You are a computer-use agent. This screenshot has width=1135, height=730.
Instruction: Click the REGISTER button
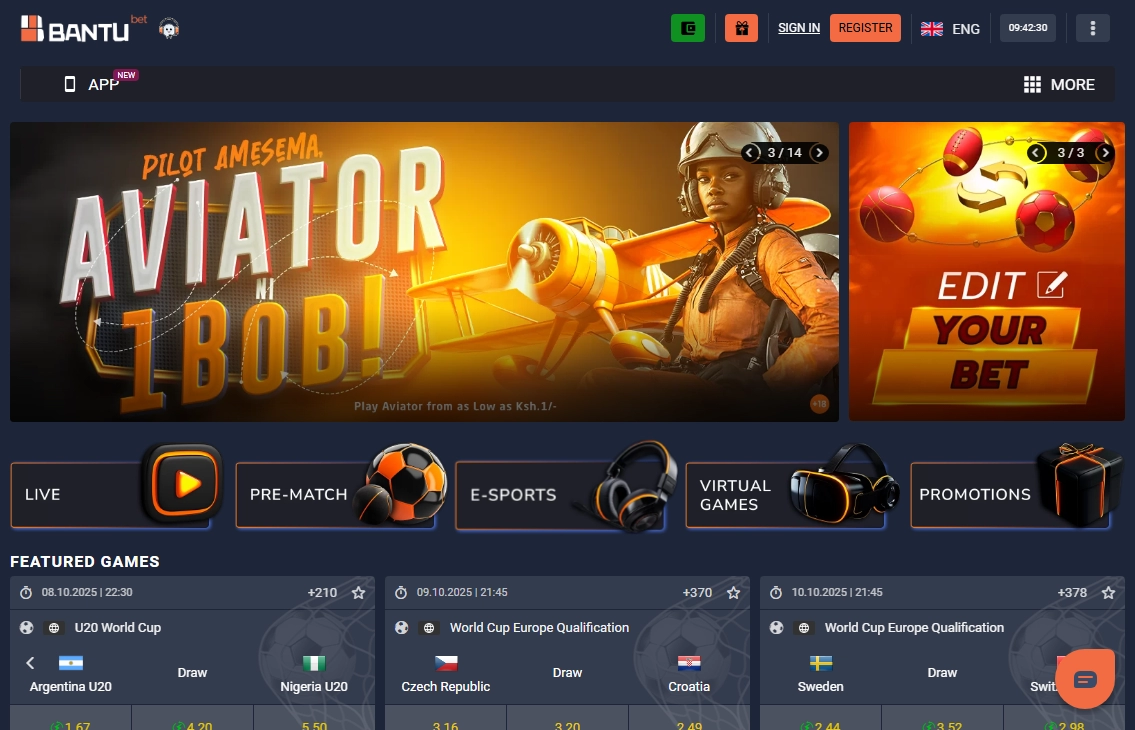pos(865,28)
